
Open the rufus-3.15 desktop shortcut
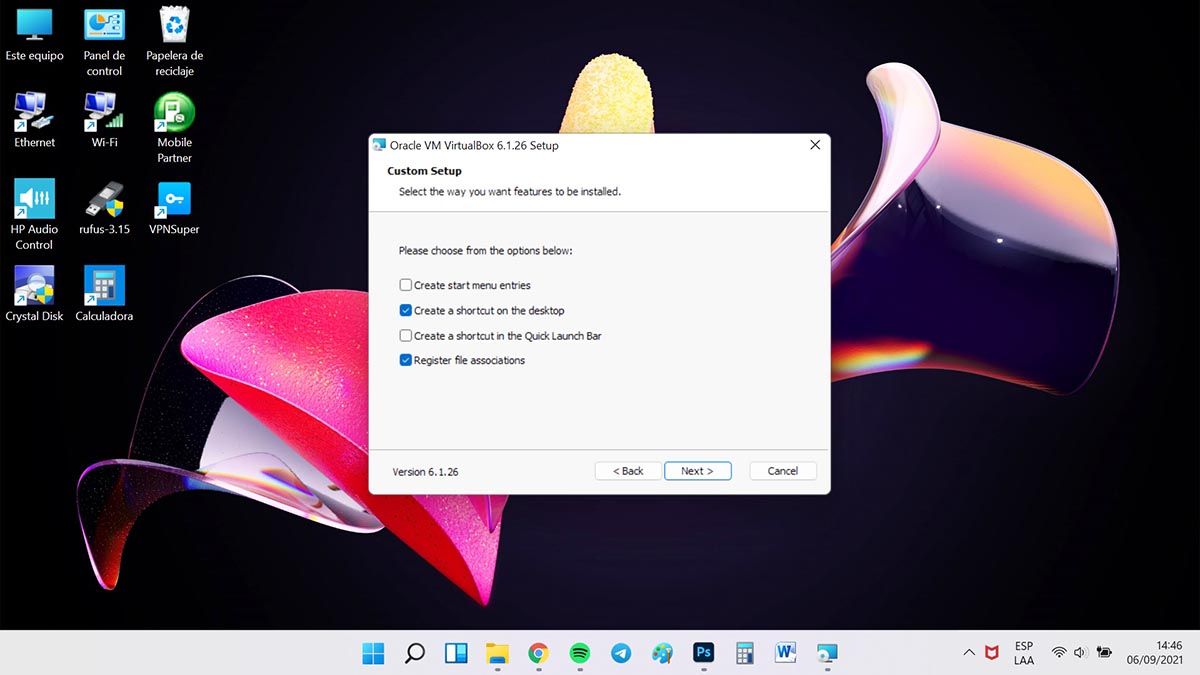pos(104,201)
